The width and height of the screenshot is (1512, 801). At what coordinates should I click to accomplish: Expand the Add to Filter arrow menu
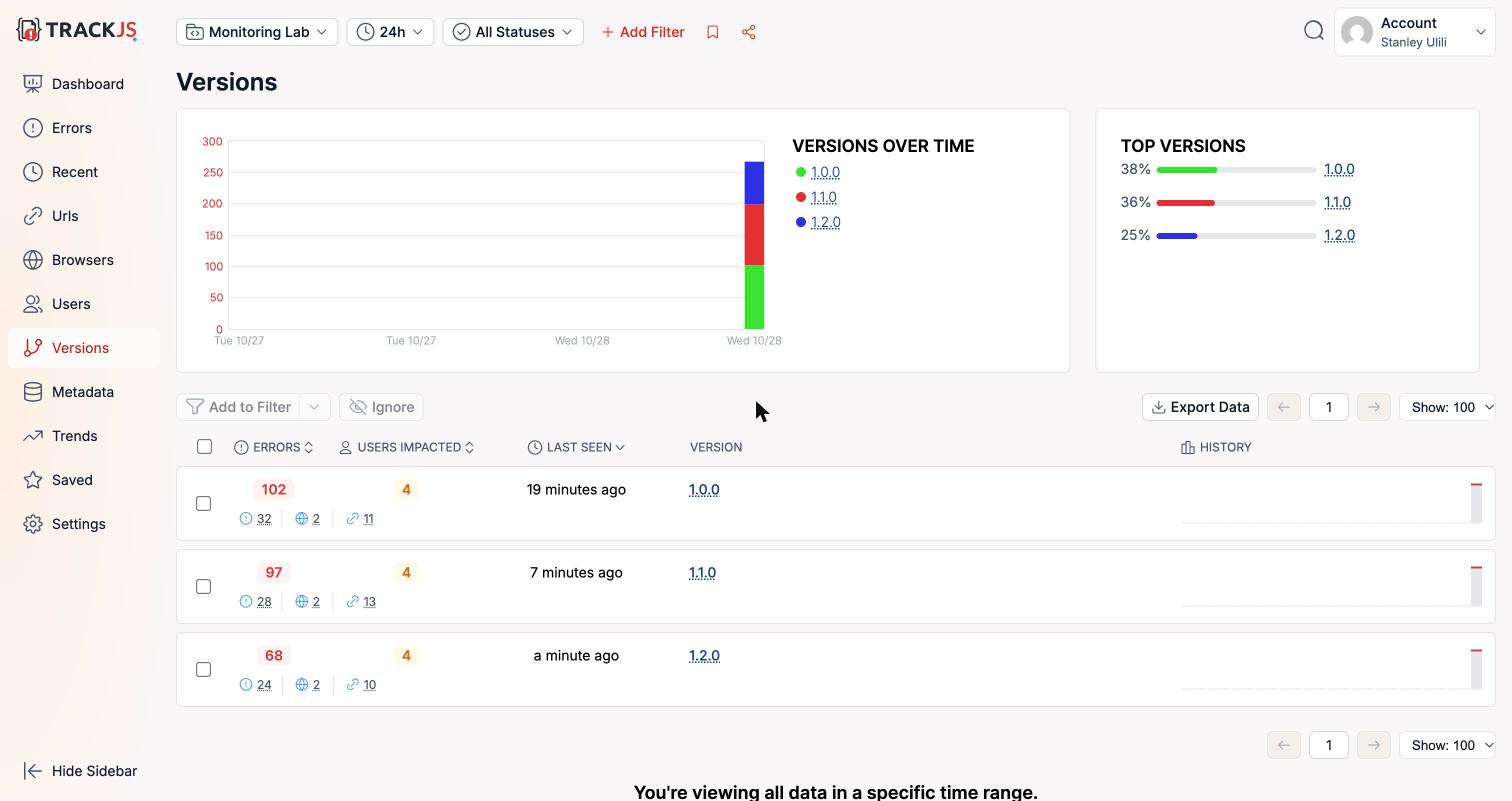pyautogui.click(x=314, y=407)
